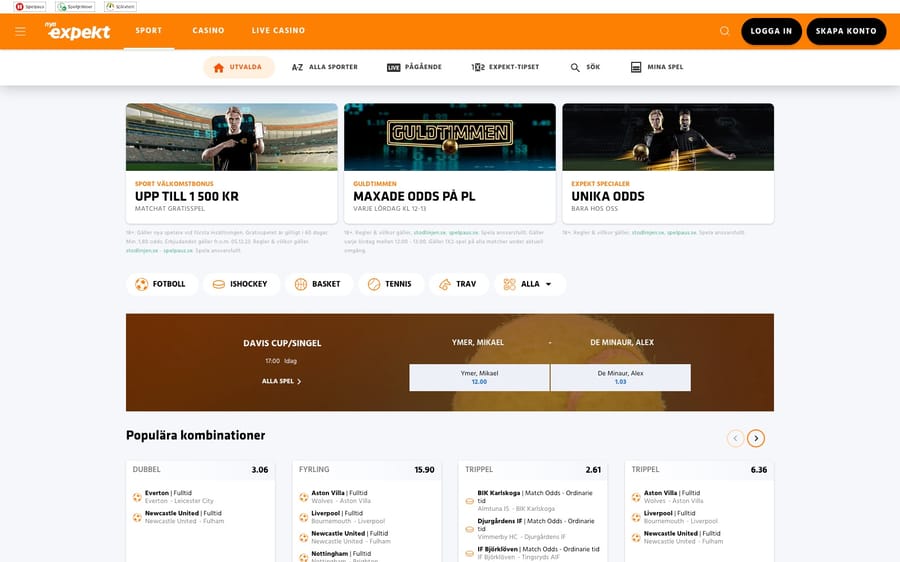Open Alla Sporter A-Z list
Image resolution: width=900 pixels, height=562 pixels.
325,67
